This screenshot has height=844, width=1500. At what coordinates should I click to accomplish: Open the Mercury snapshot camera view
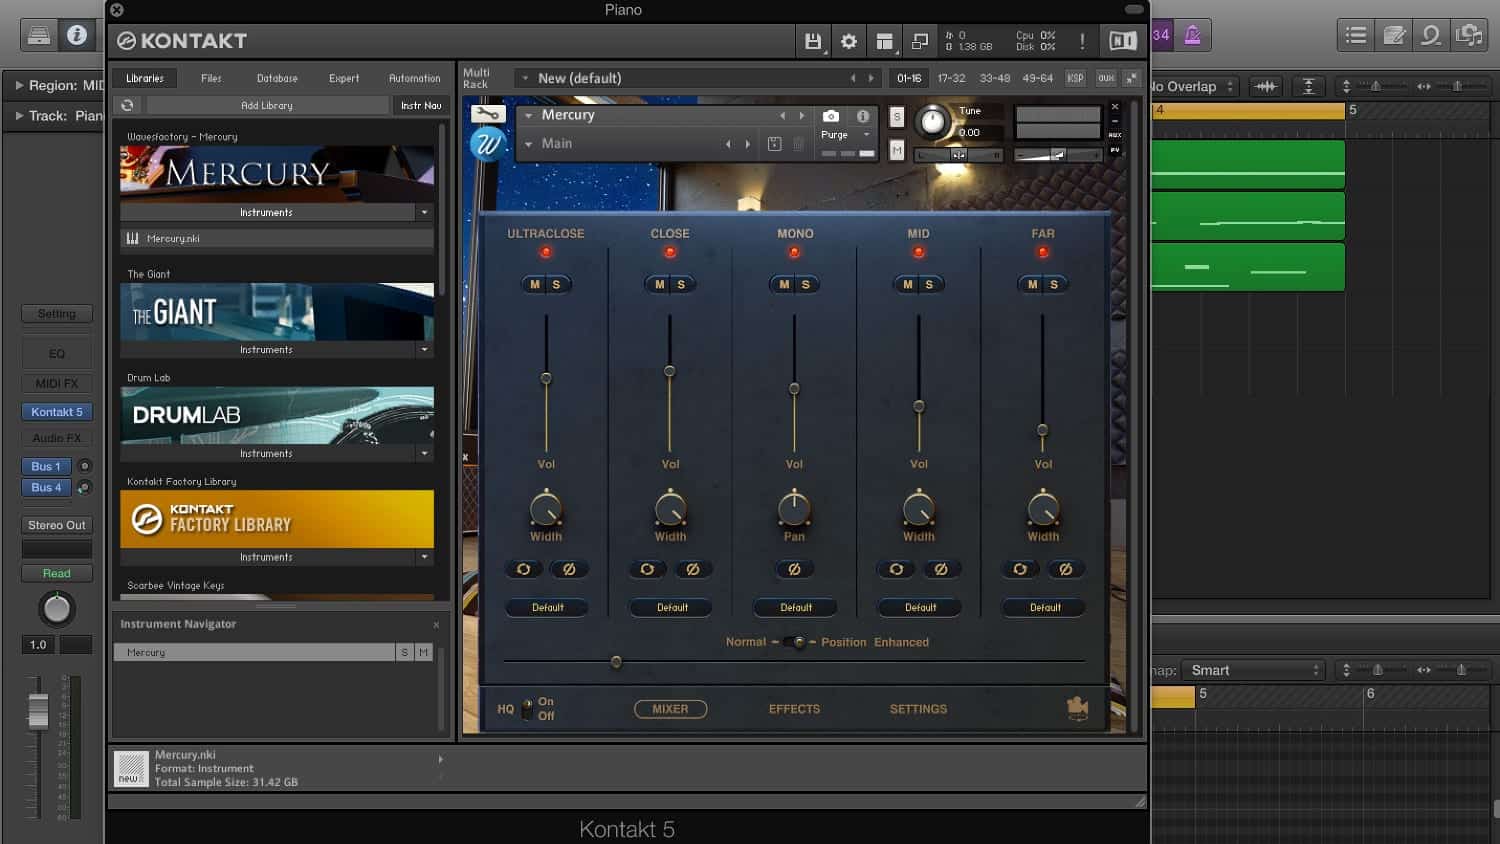(830, 116)
